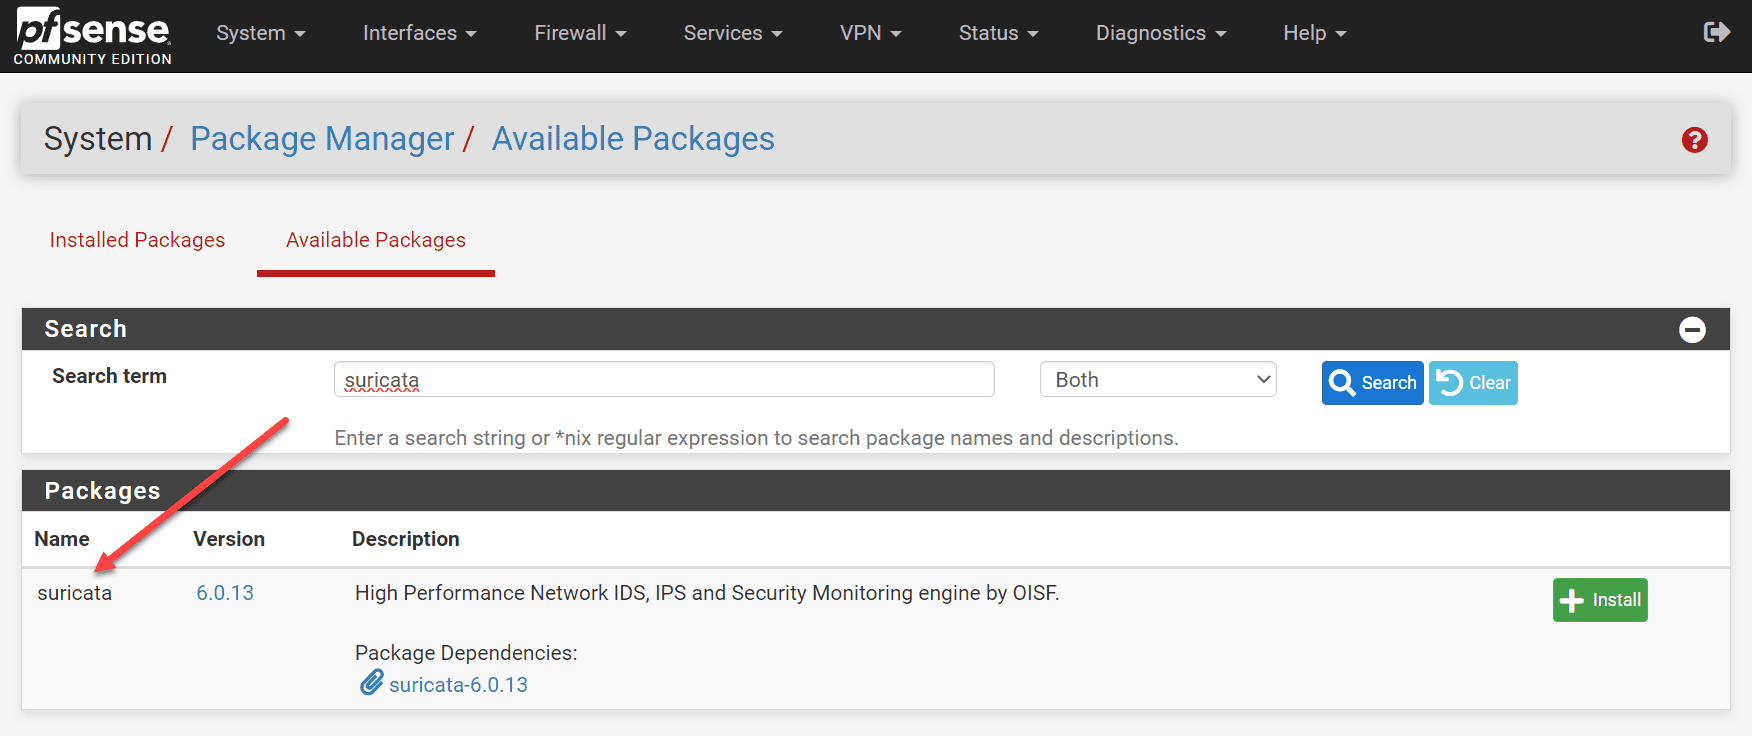Expand the Interfaces menu

419,33
